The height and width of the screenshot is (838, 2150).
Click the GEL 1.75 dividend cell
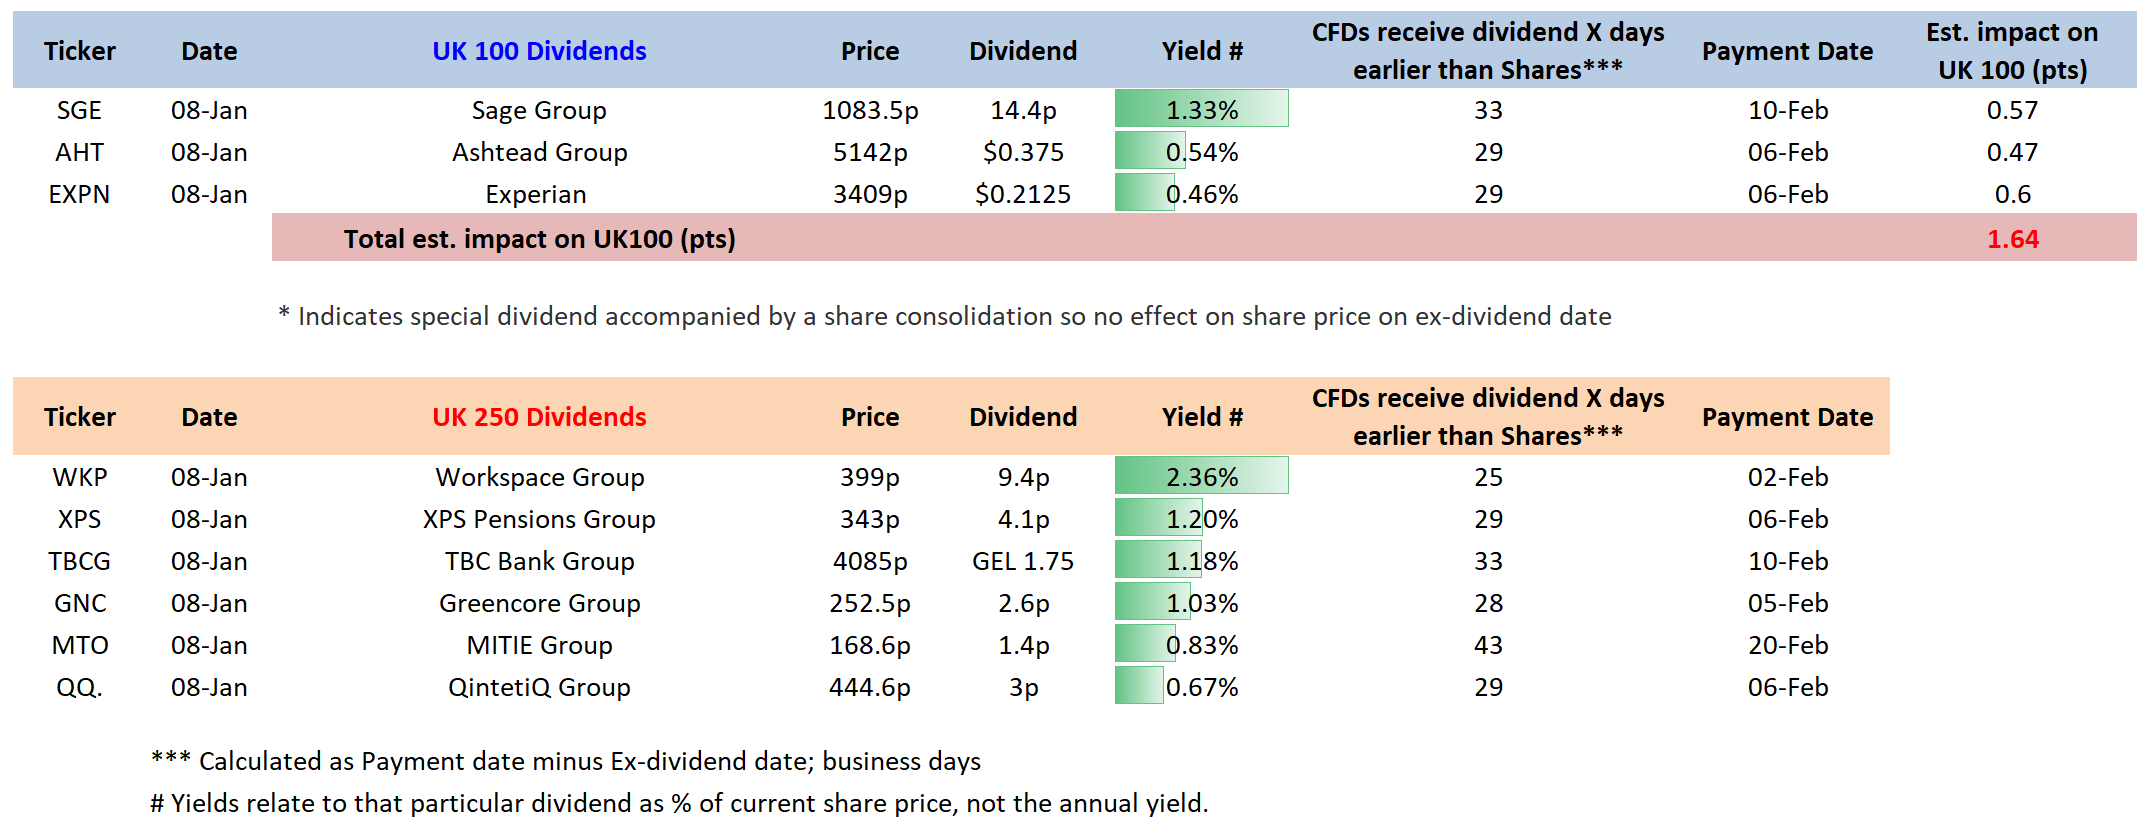1022,561
